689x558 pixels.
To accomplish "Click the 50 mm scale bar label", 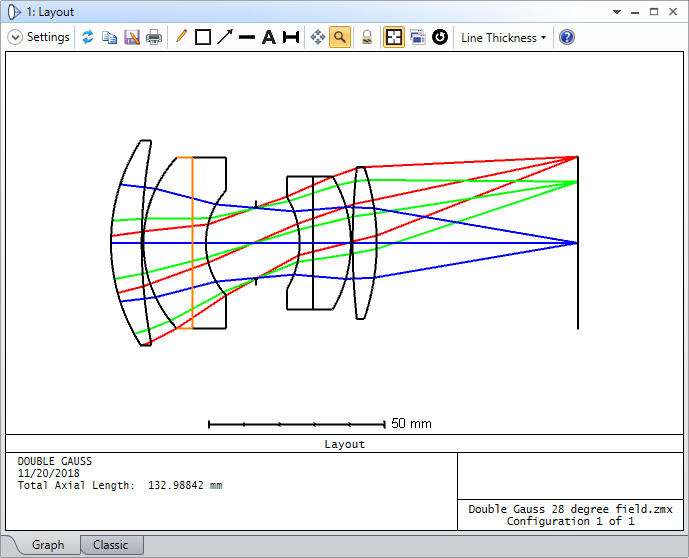I will click(411, 424).
